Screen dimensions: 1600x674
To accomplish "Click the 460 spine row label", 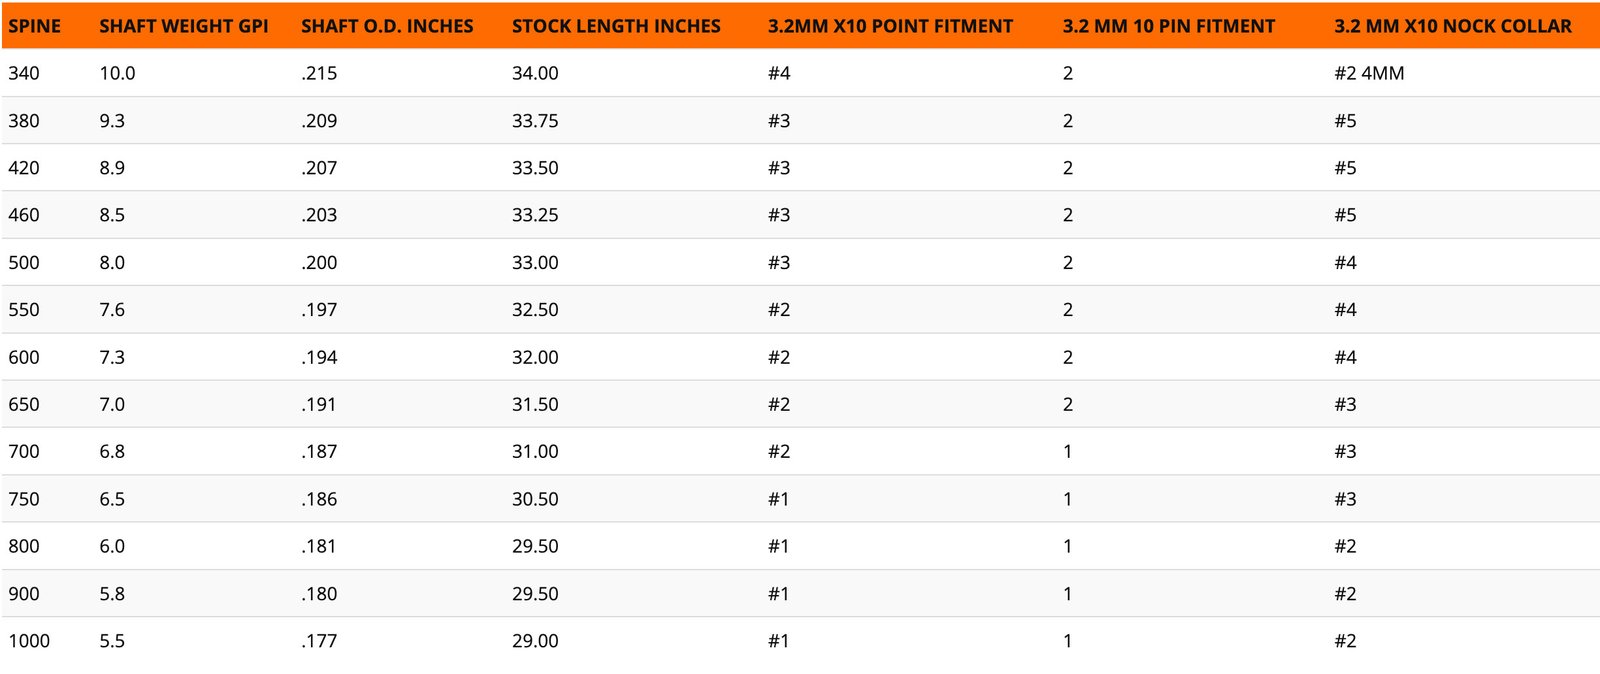I will click(x=24, y=215).
